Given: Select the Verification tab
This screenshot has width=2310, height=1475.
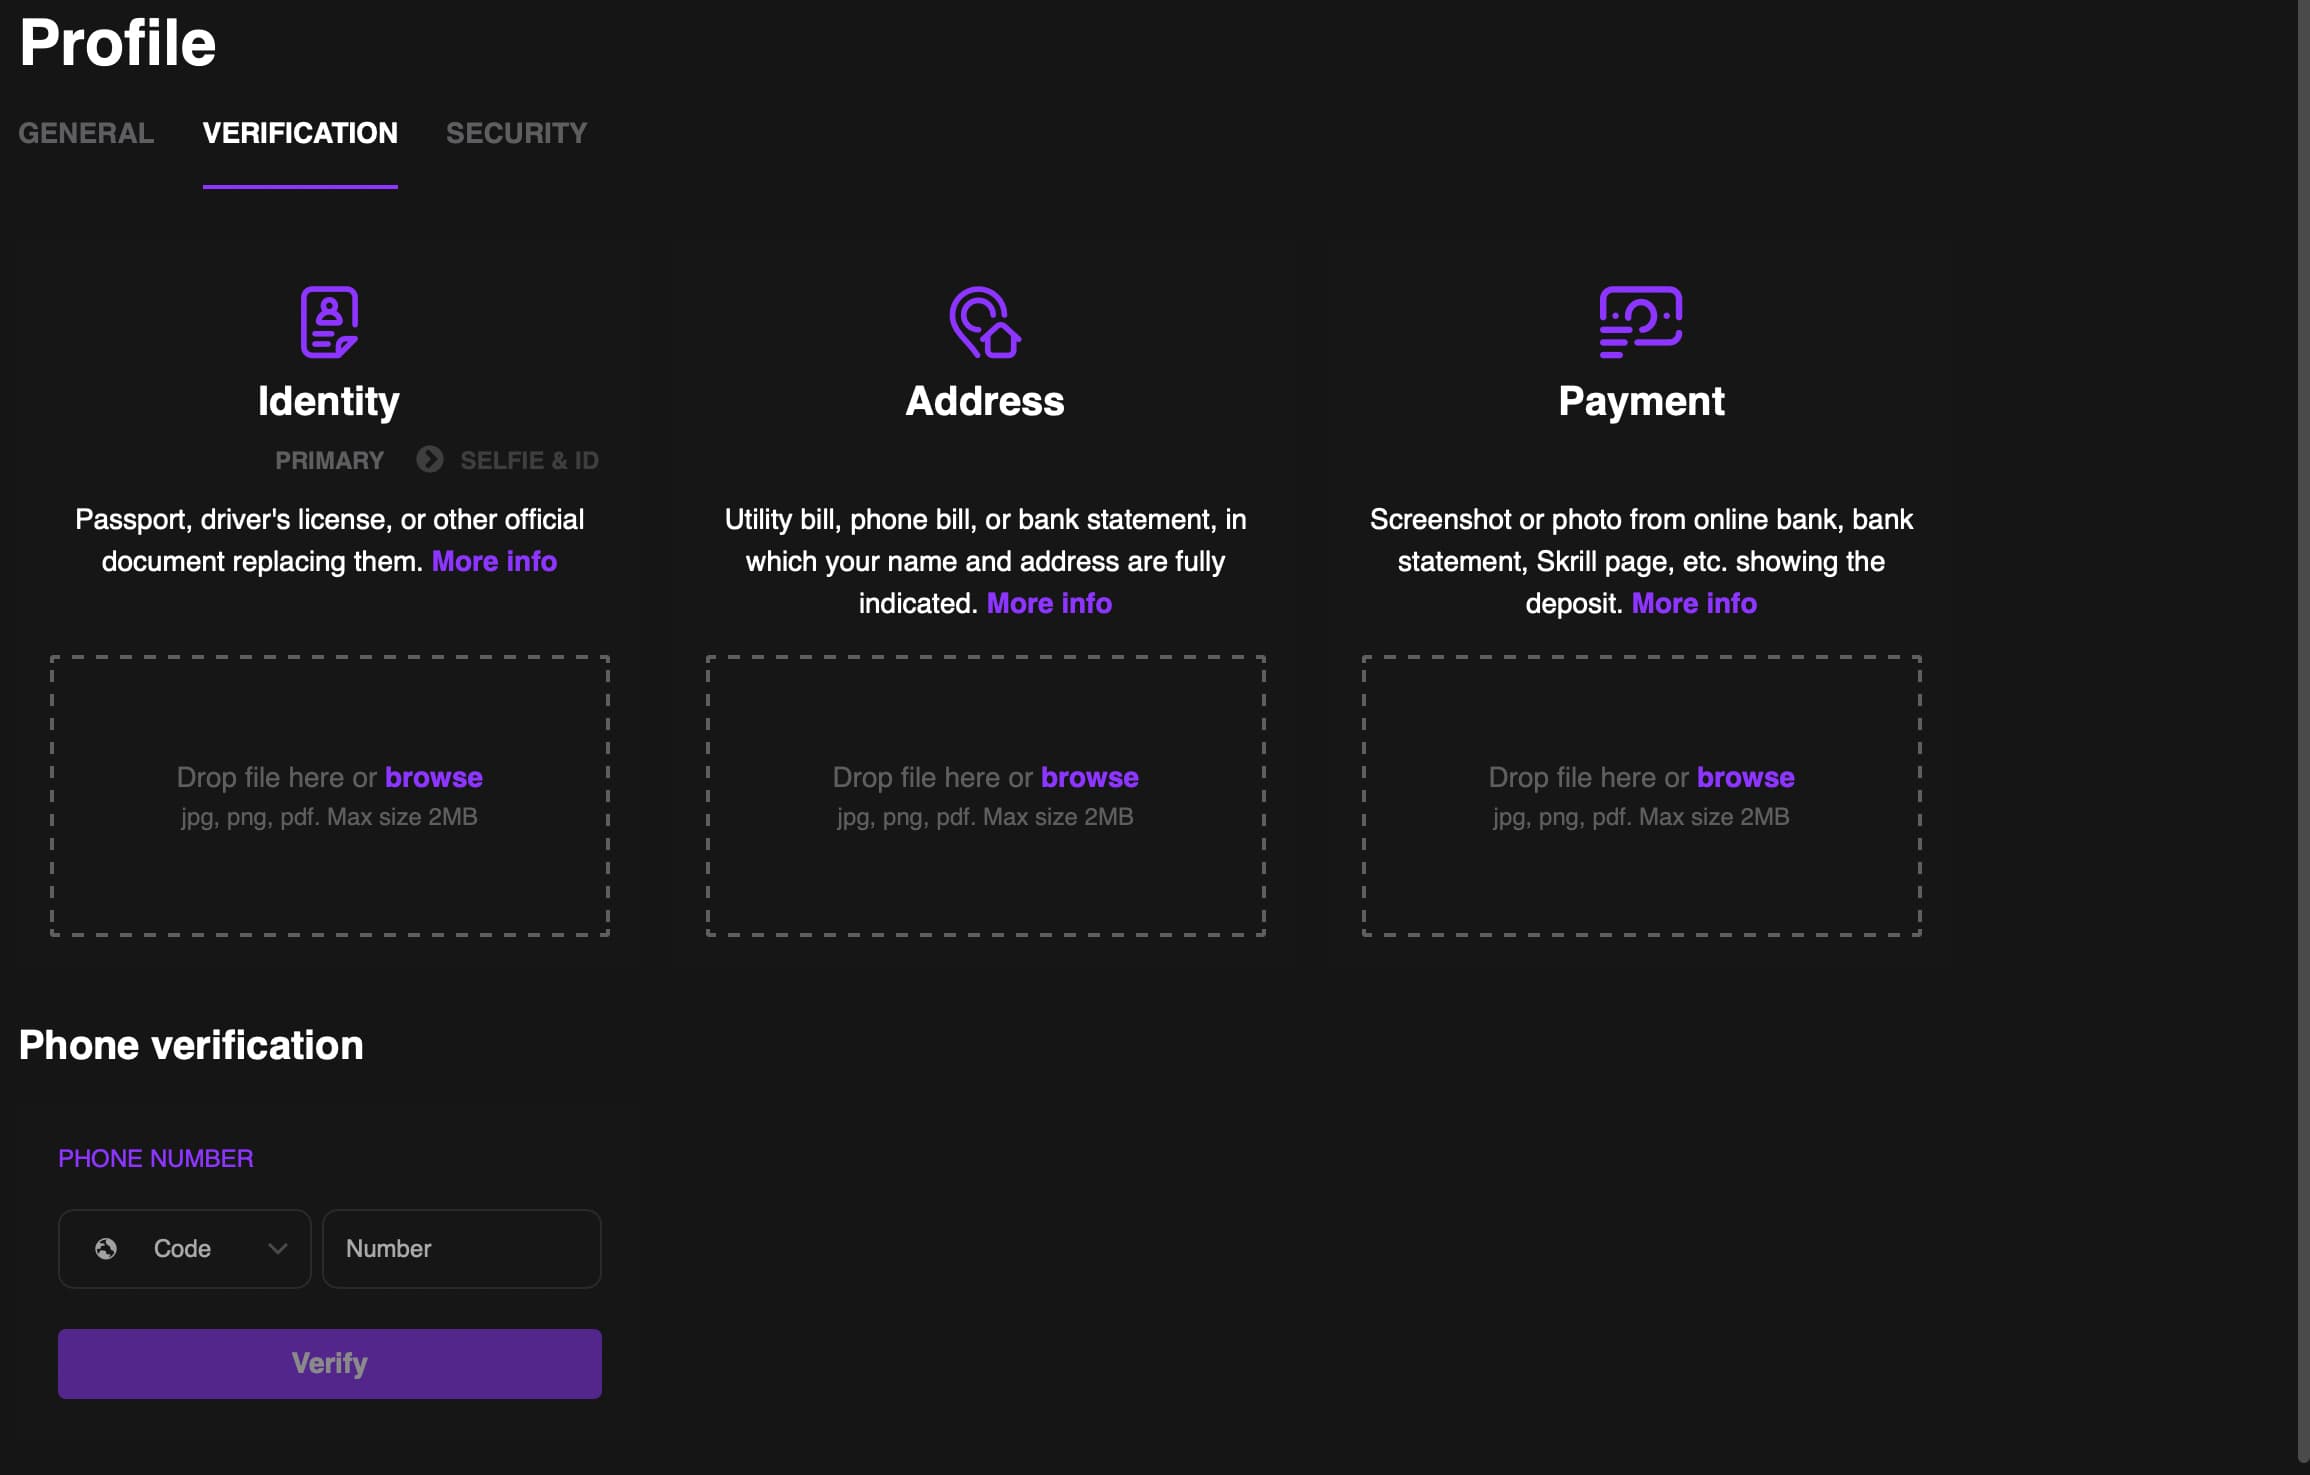Looking at the screenshot, I should point(300,133).
